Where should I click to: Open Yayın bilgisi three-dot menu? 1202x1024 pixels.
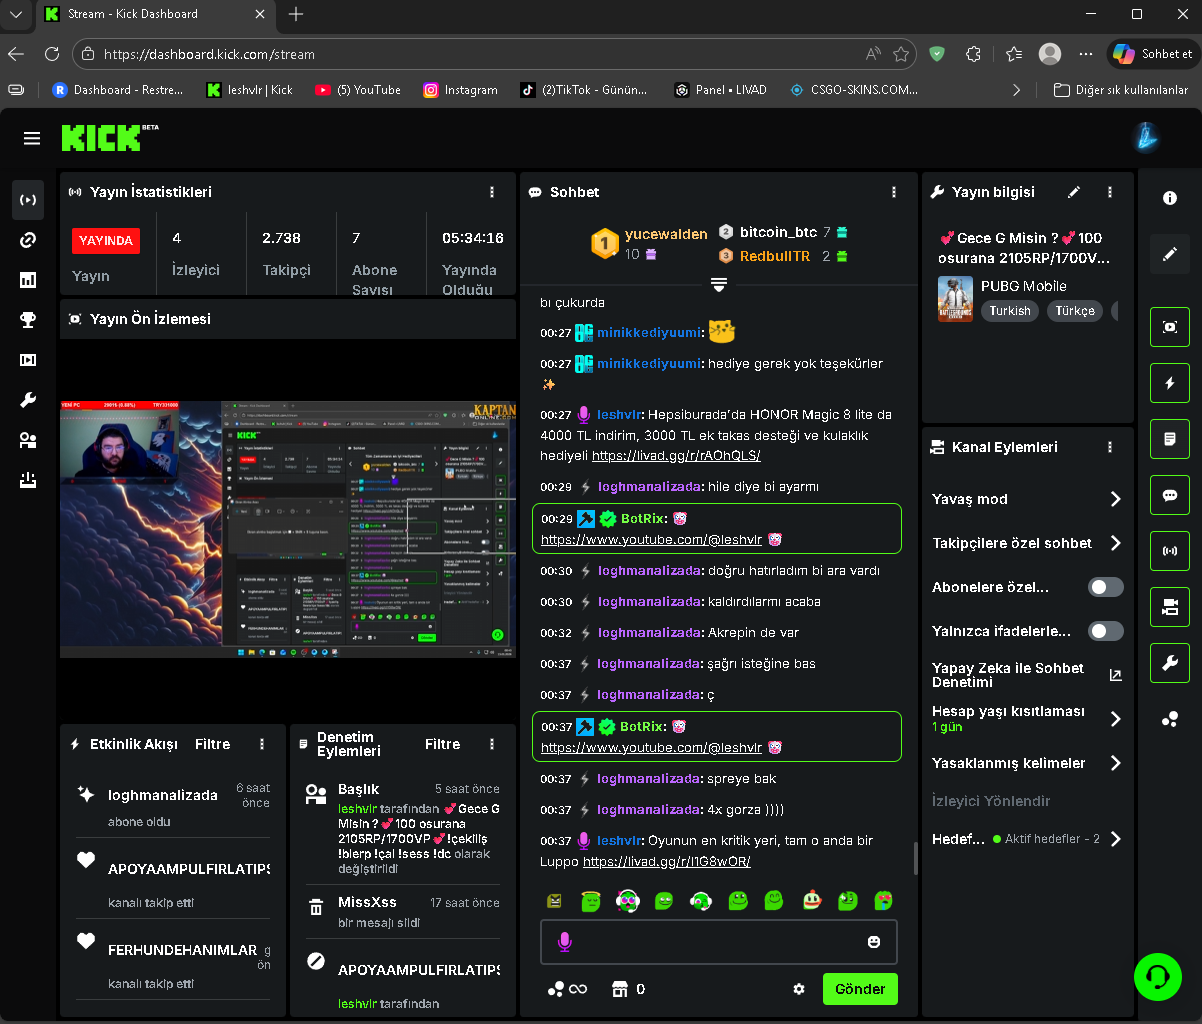(x=1110, y=192)
